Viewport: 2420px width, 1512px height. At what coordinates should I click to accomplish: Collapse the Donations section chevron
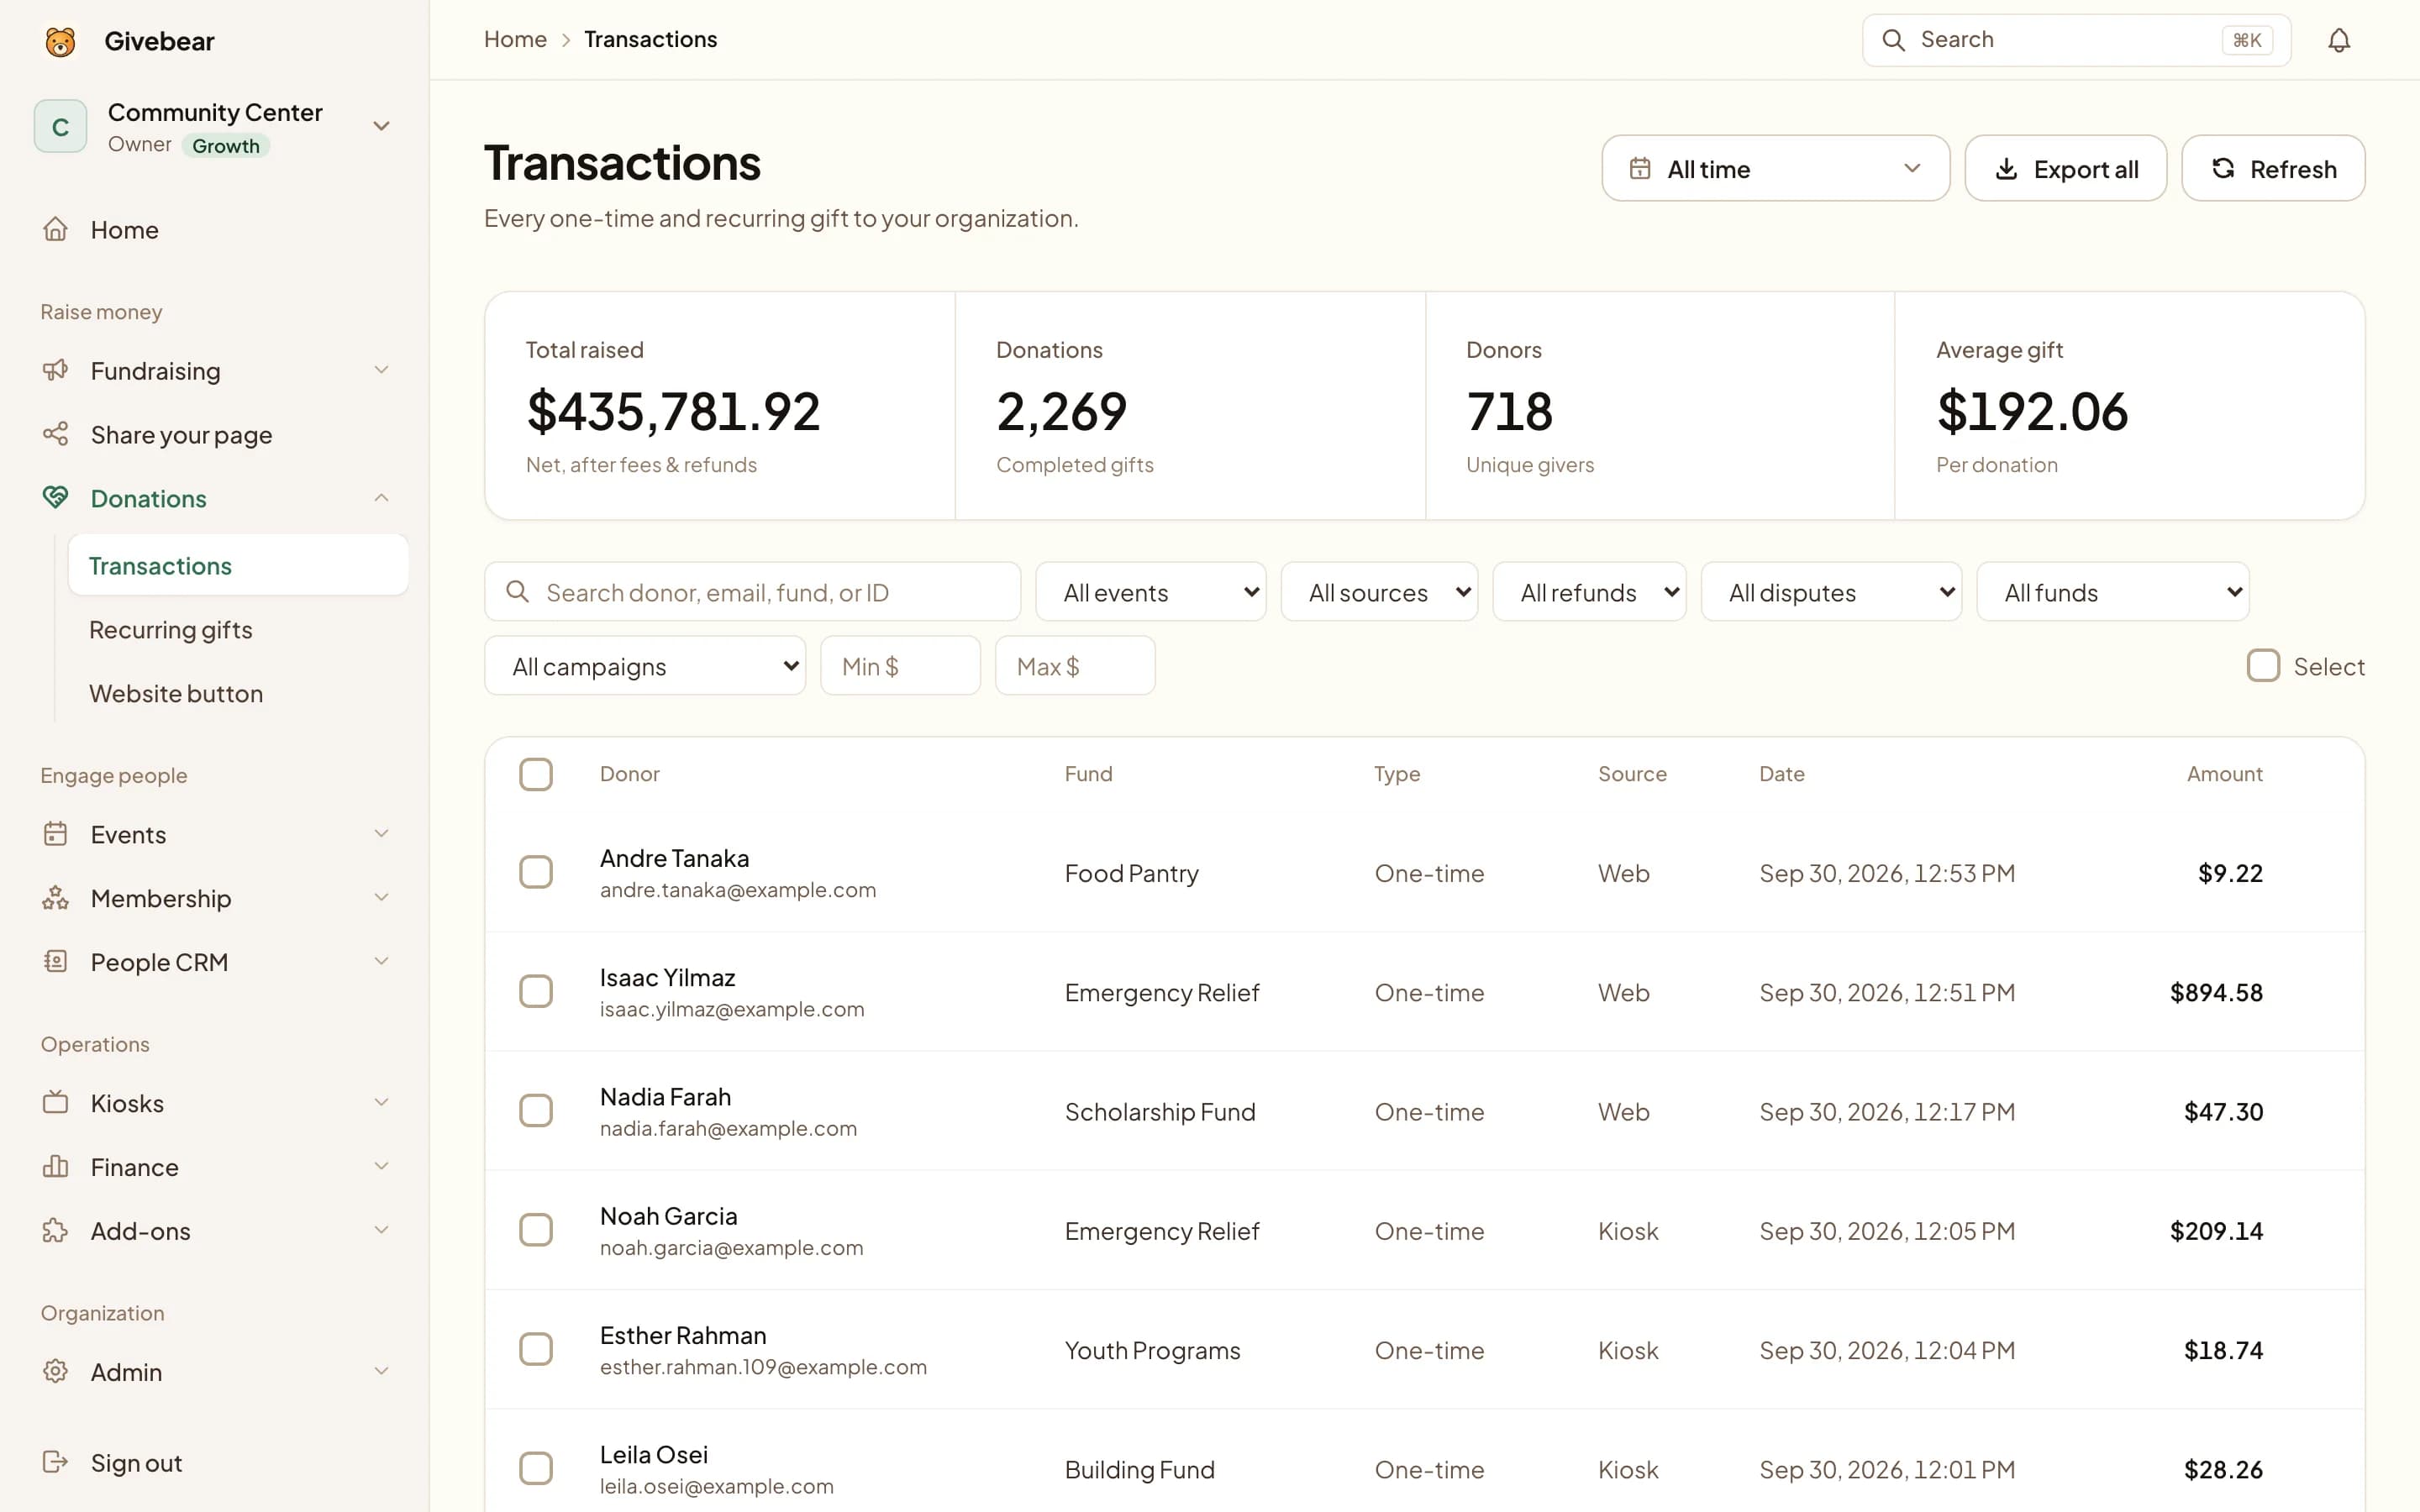click(x=381, y=497)
